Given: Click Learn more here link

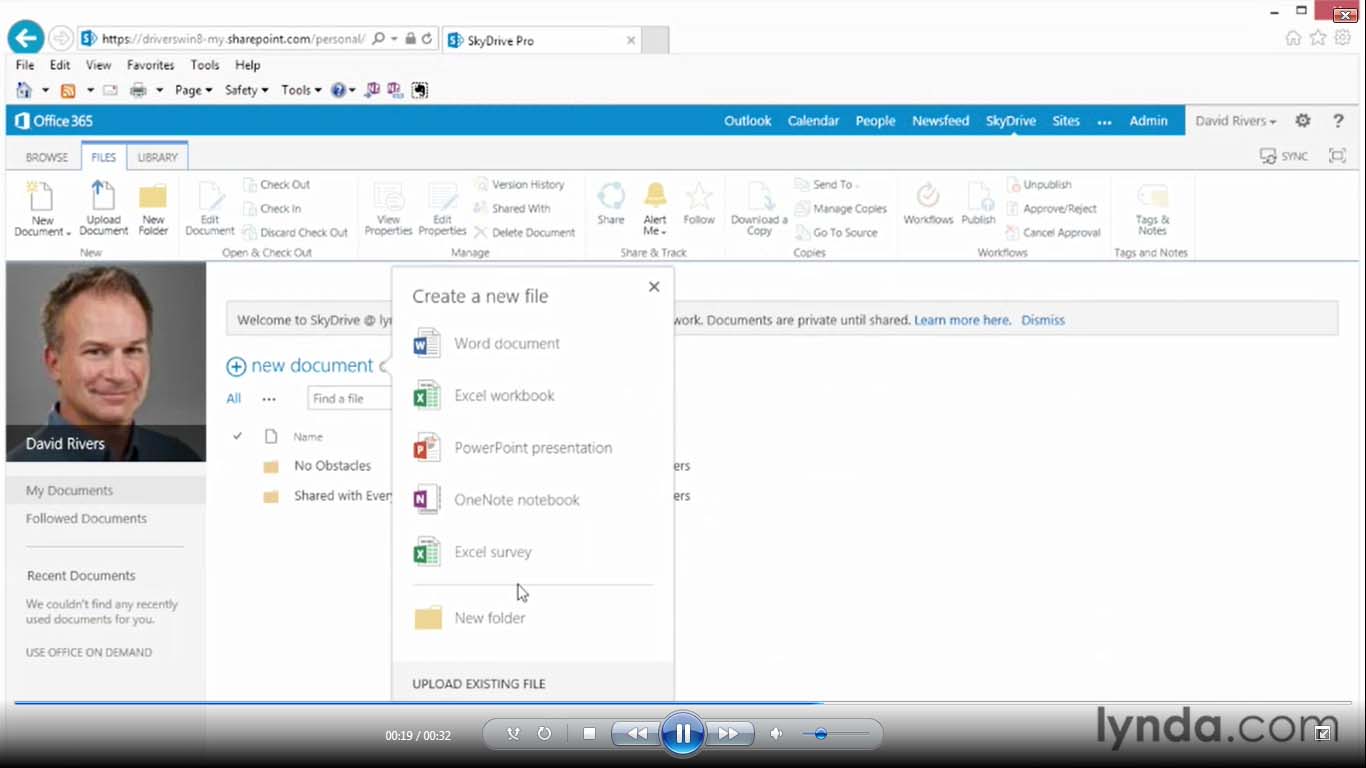Looking at the screenshot, I should (x=962, y=320).
